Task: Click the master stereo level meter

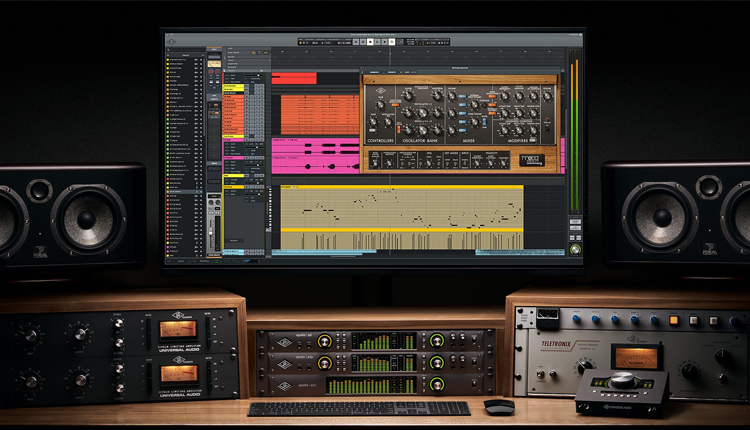Action: tap(574, 132)
